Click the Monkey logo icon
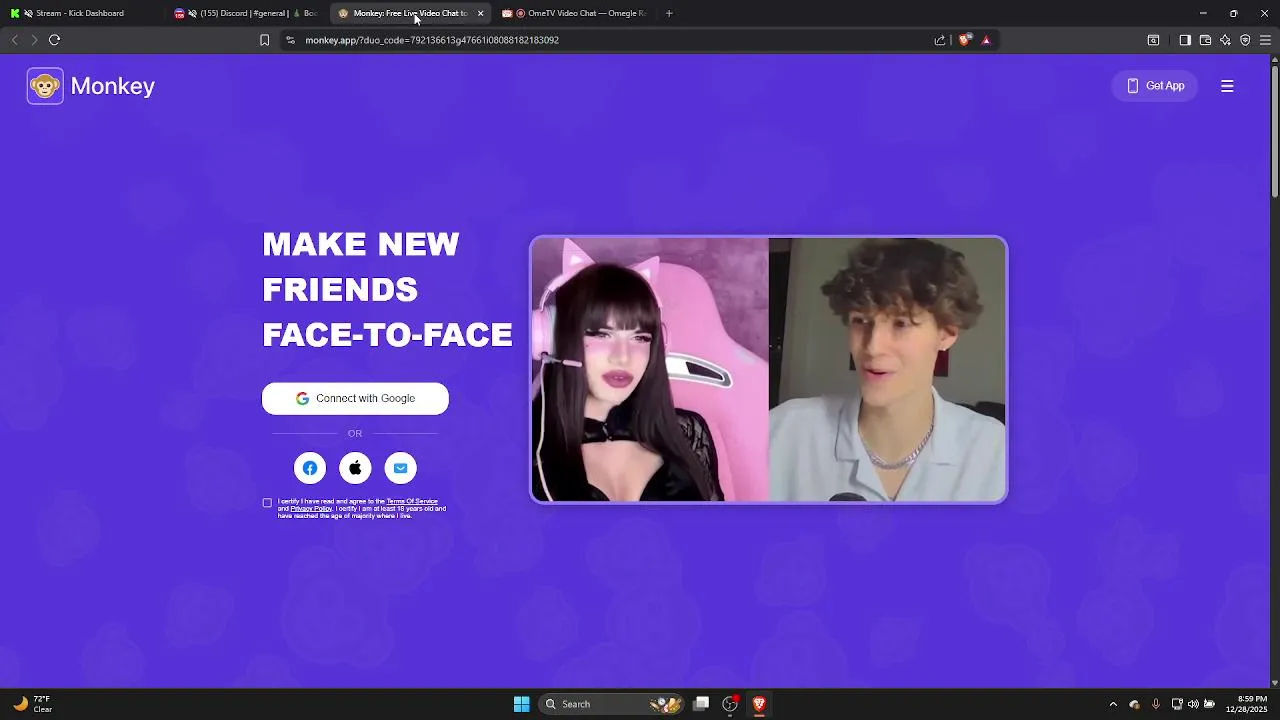The width and height of the screenshot is (1280, 720). point(45,86)
